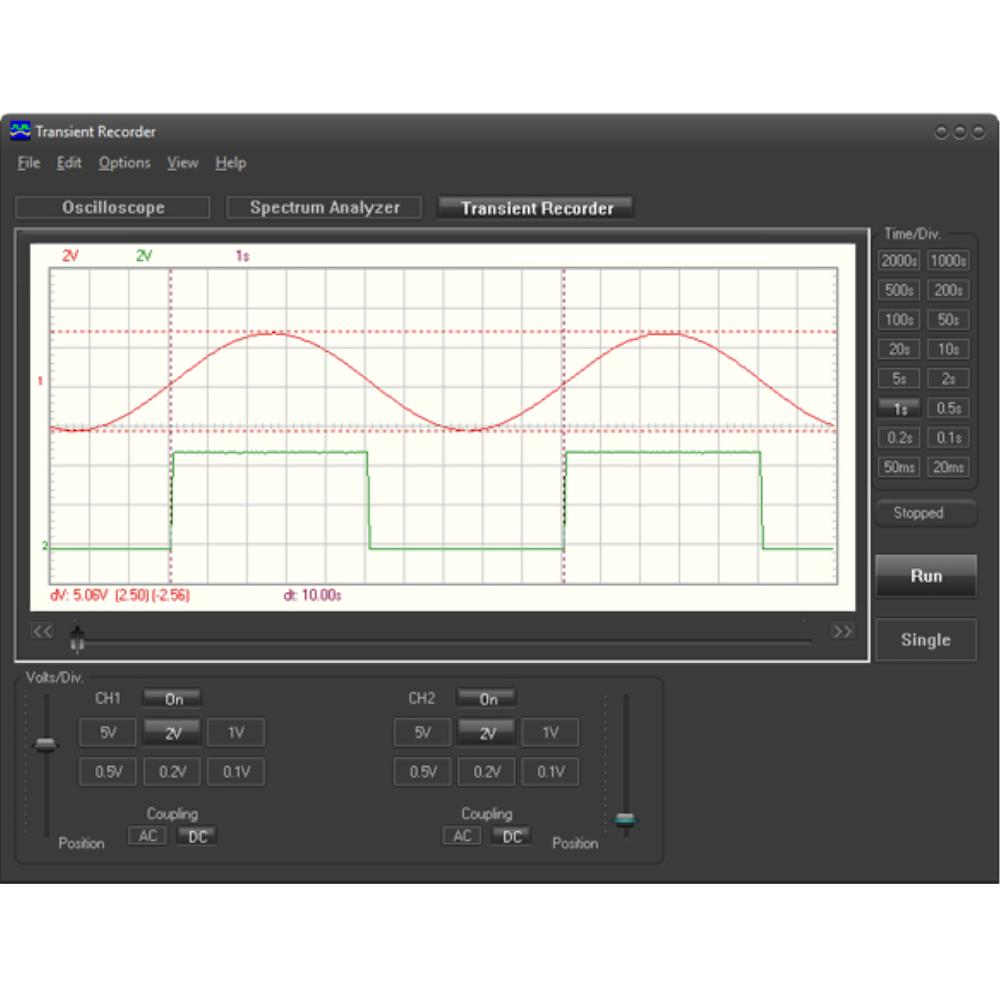Click the Single capture button
The height and width of the screenshot is (1000, 1000).
[925, 640]
